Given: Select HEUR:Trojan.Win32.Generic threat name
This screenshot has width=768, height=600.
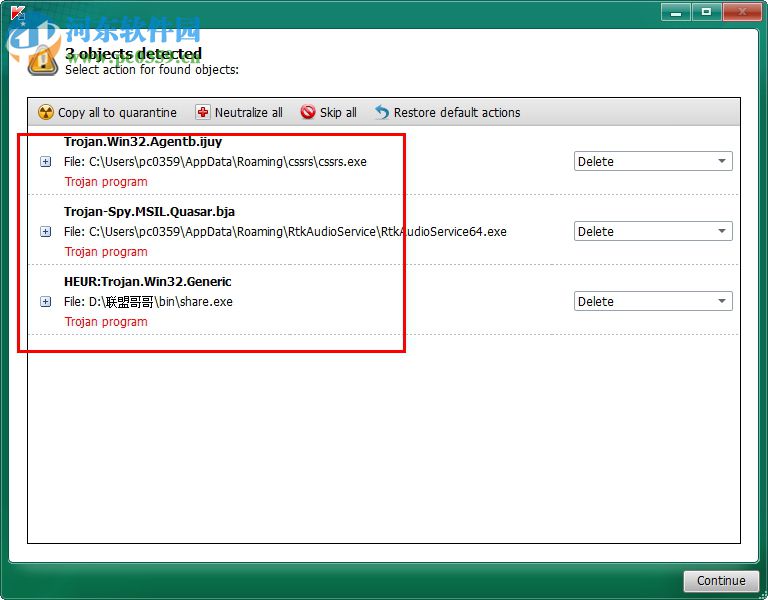Looking at the screenshot, I should (147, 282).
